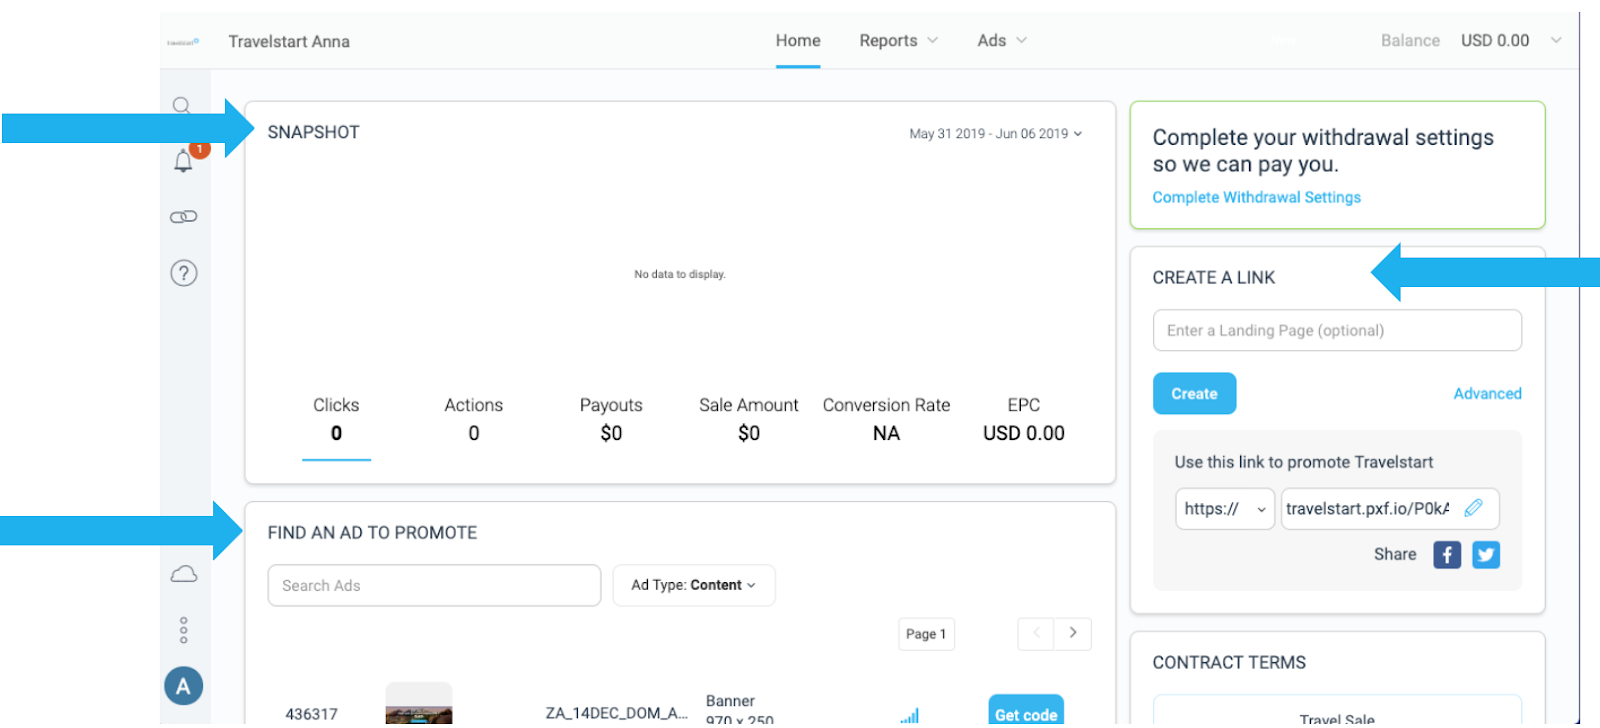
Task: Click the ad ID 436317
Action: (x=312, y=714)
